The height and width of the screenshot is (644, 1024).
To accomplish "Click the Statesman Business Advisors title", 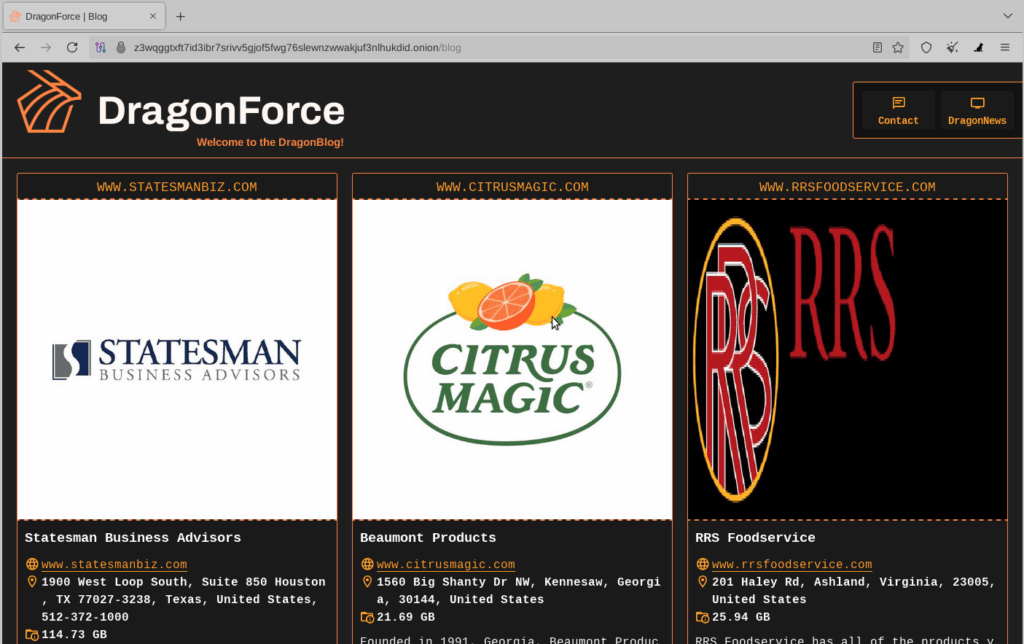I will (133, 538).
